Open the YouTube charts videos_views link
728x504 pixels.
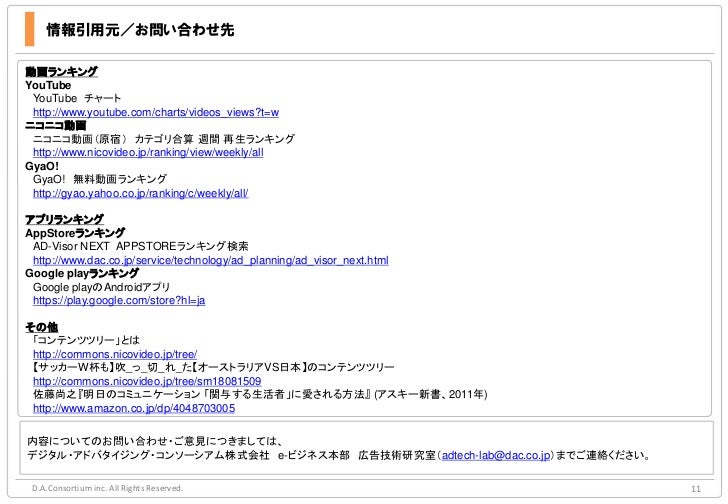[x=156, y=112]
